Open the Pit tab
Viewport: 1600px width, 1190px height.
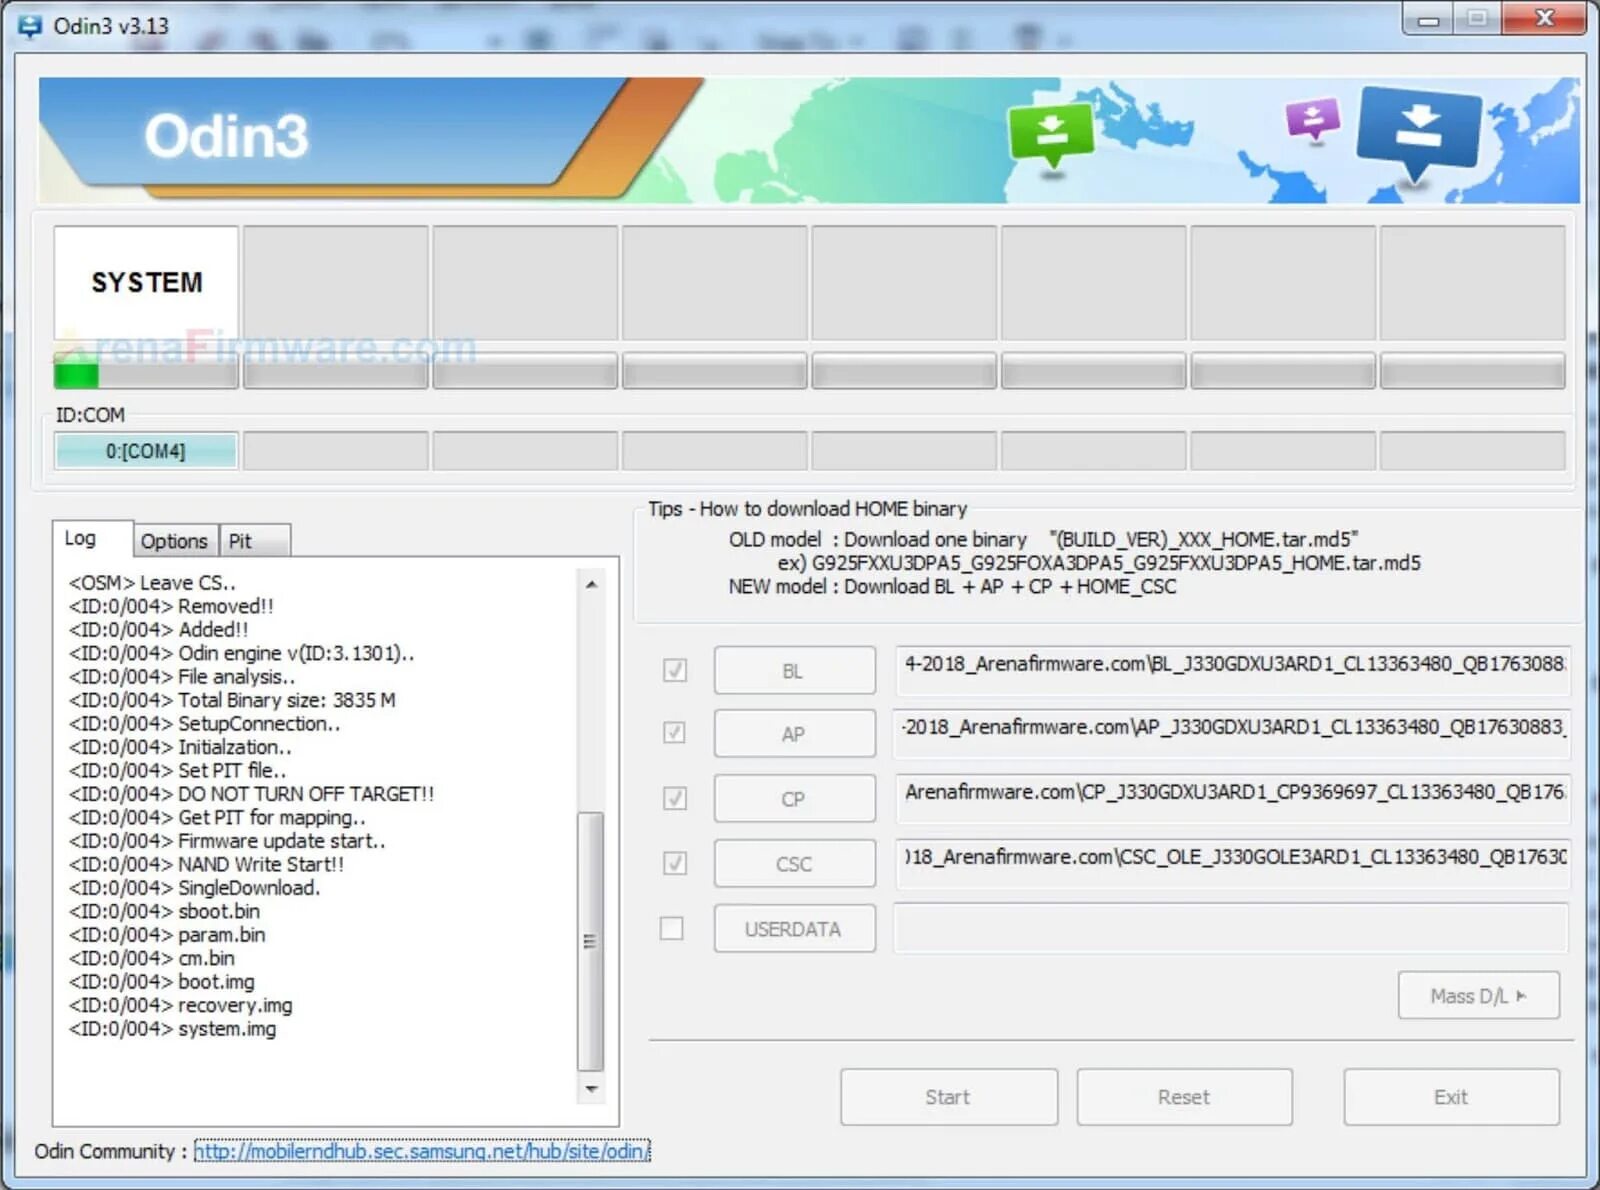point(254,541)
